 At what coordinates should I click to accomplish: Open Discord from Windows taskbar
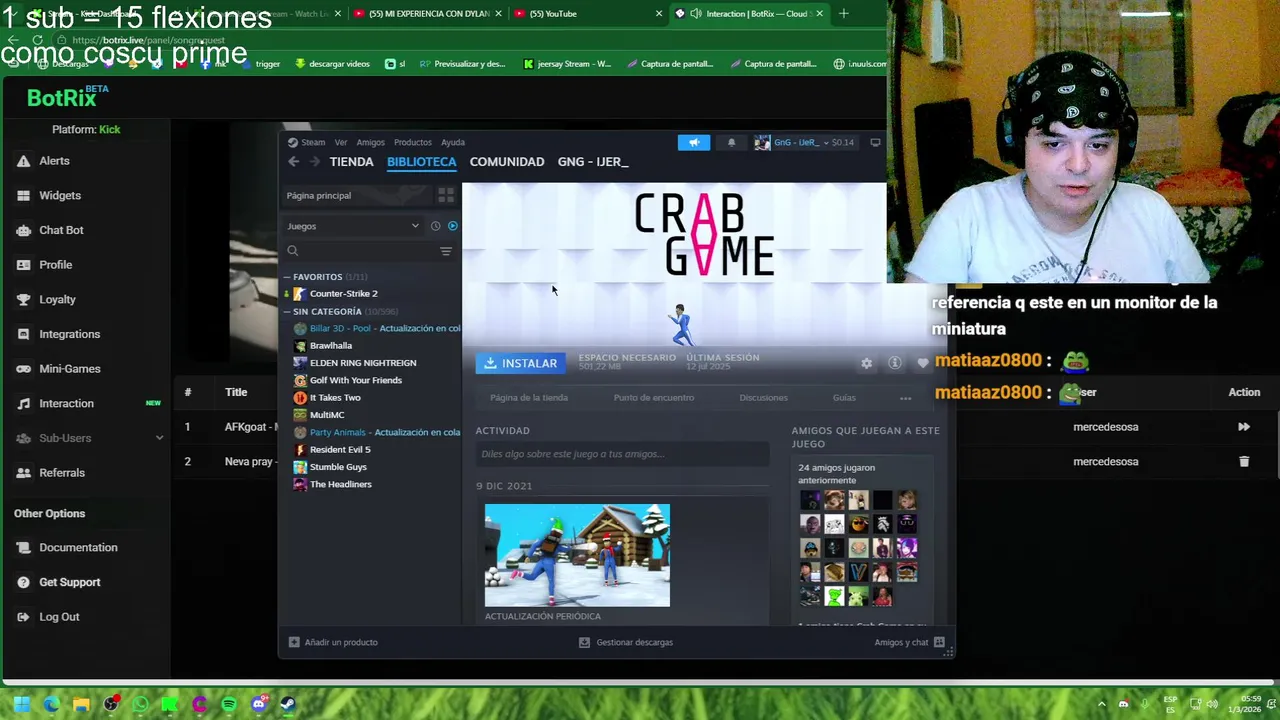pyautogui.click(x=259, y=704)
